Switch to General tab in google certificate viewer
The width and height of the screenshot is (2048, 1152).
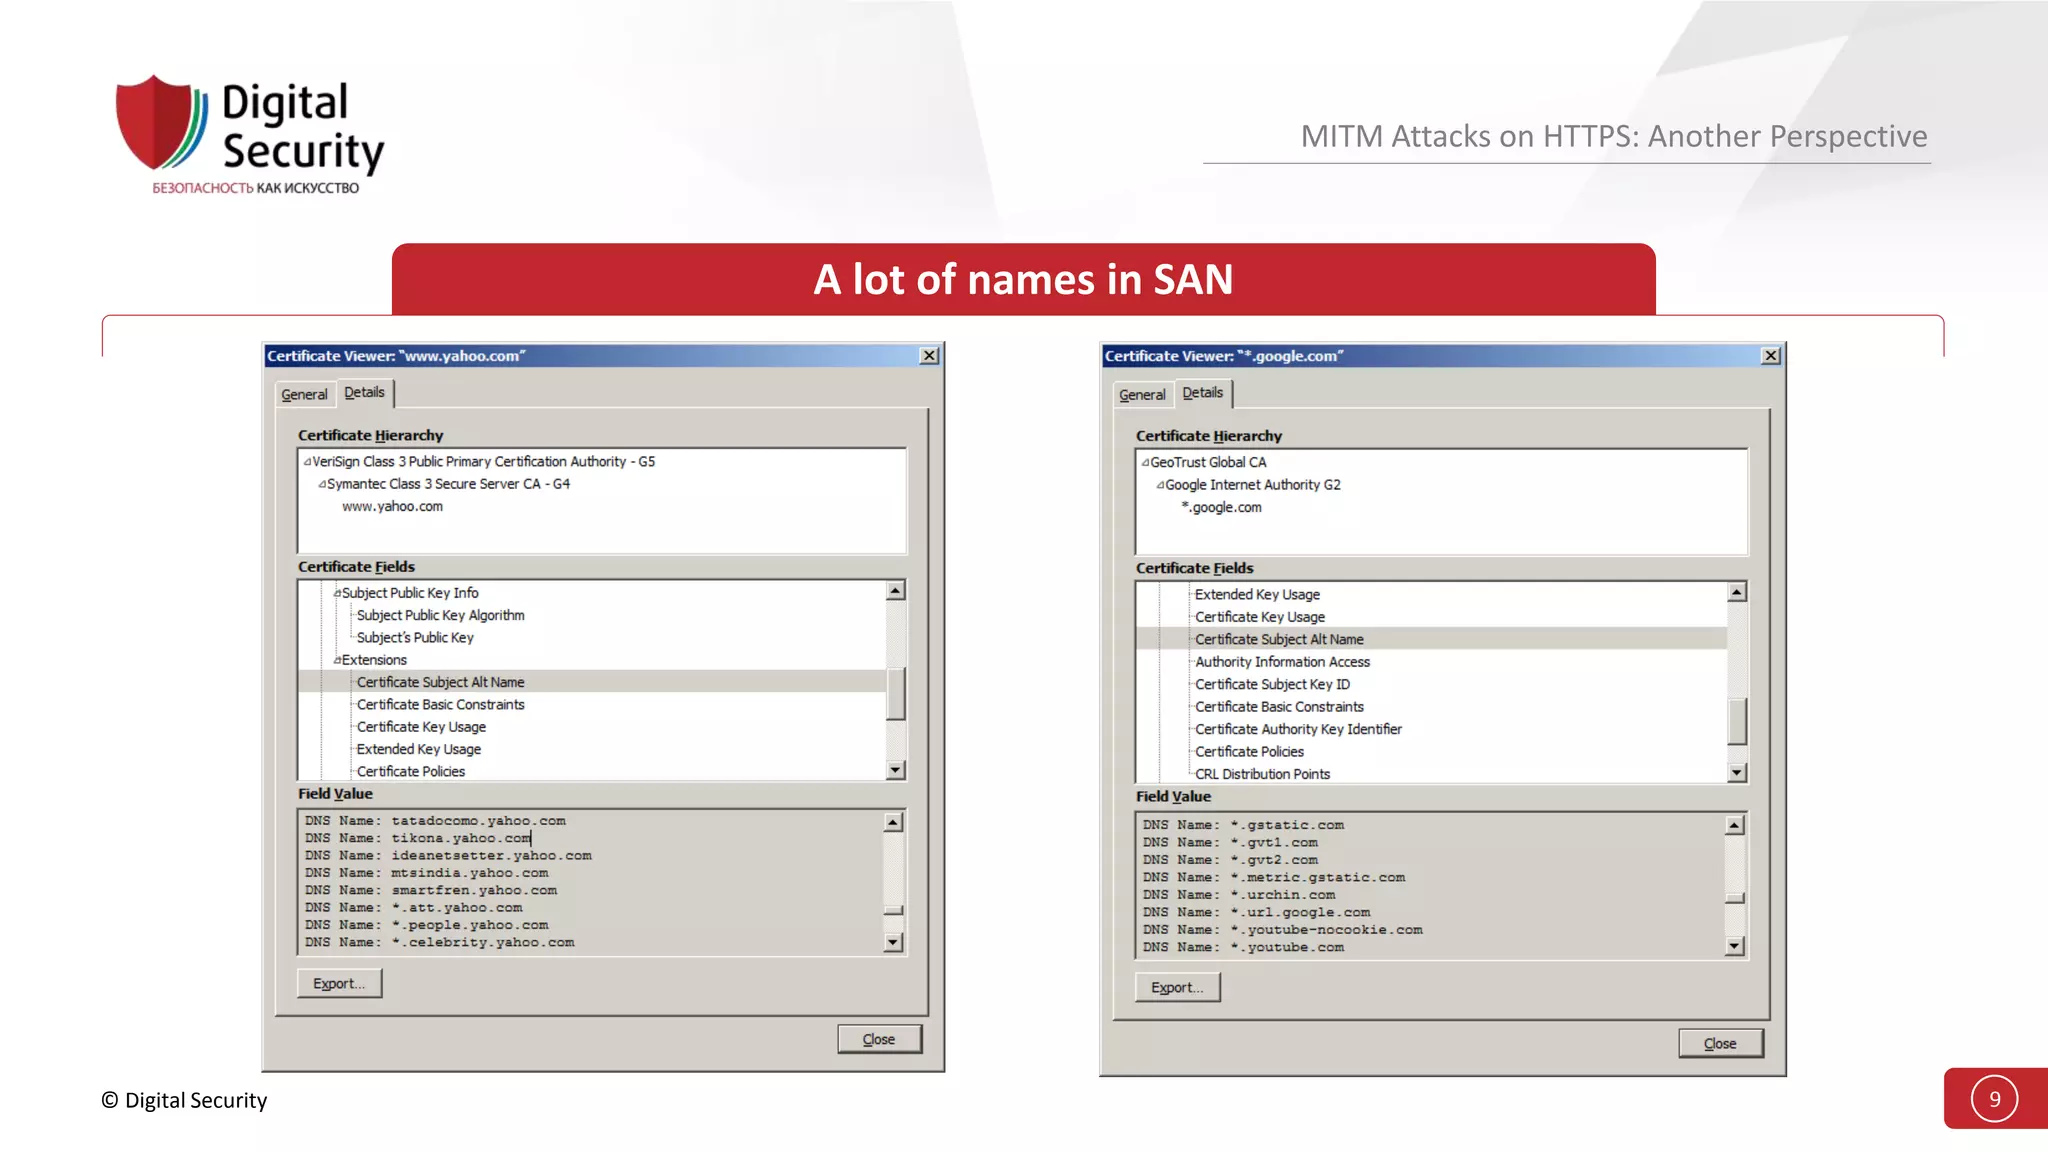coord(1142,394)
